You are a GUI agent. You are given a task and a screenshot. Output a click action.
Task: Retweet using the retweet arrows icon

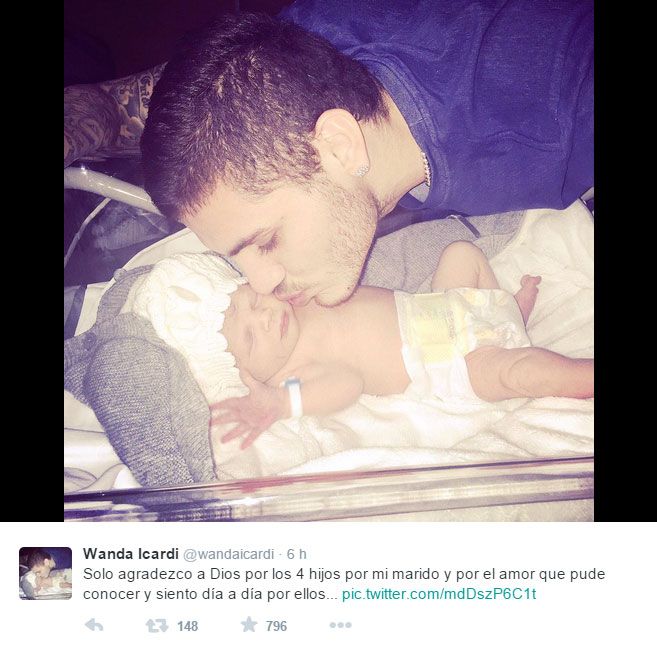click(x=157, y=626)
